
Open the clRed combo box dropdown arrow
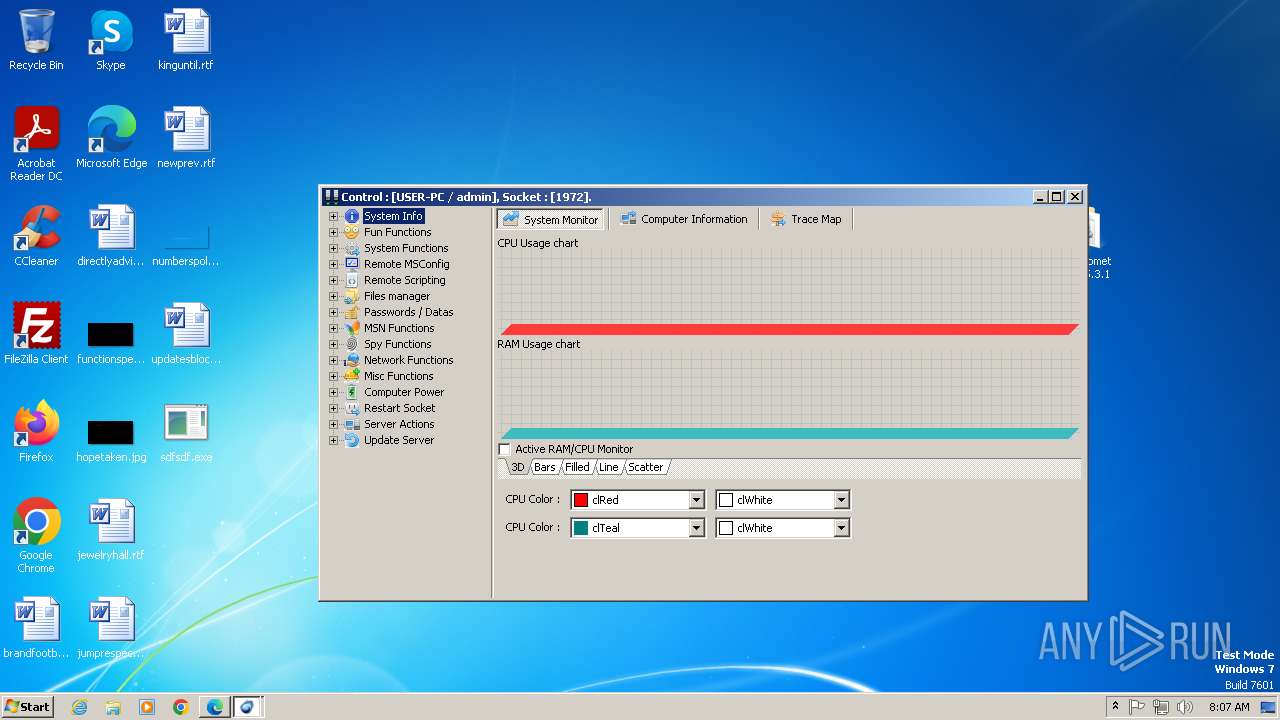(696, 500)
